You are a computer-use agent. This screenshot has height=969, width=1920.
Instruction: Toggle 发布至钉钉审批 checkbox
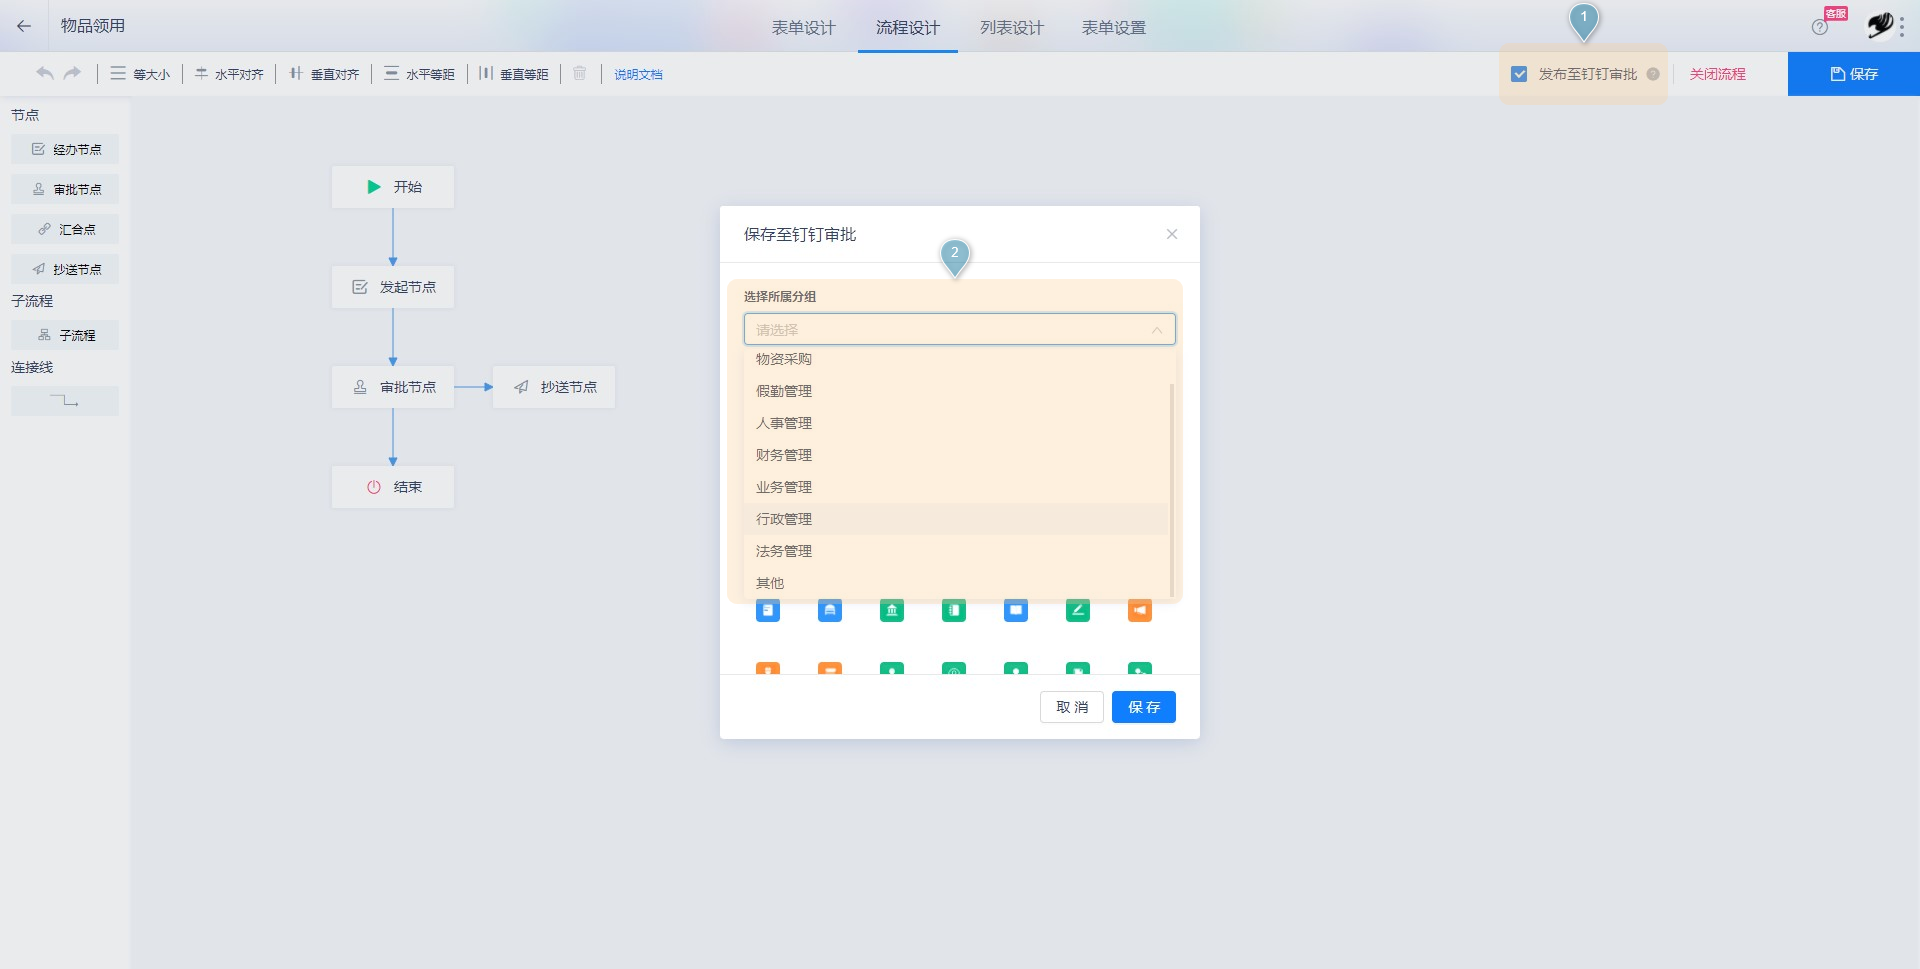[x=1519, y=74]
